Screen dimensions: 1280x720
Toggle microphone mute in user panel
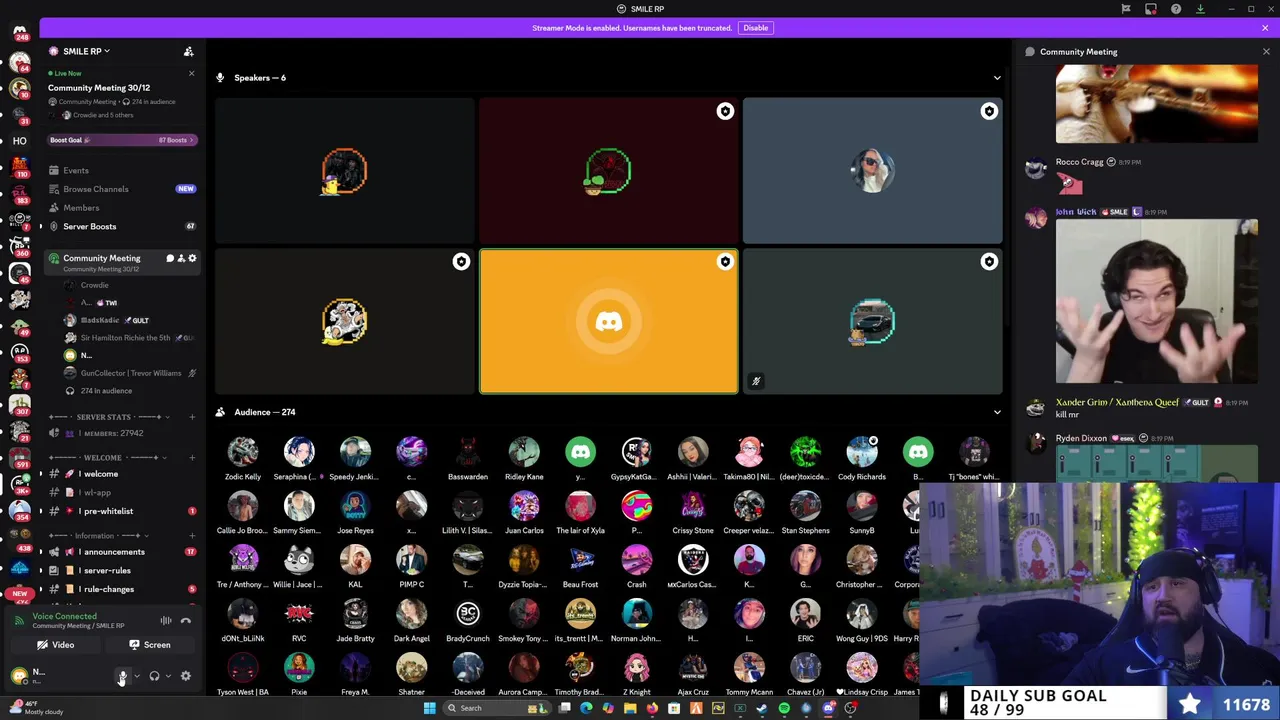click(122, 676)
